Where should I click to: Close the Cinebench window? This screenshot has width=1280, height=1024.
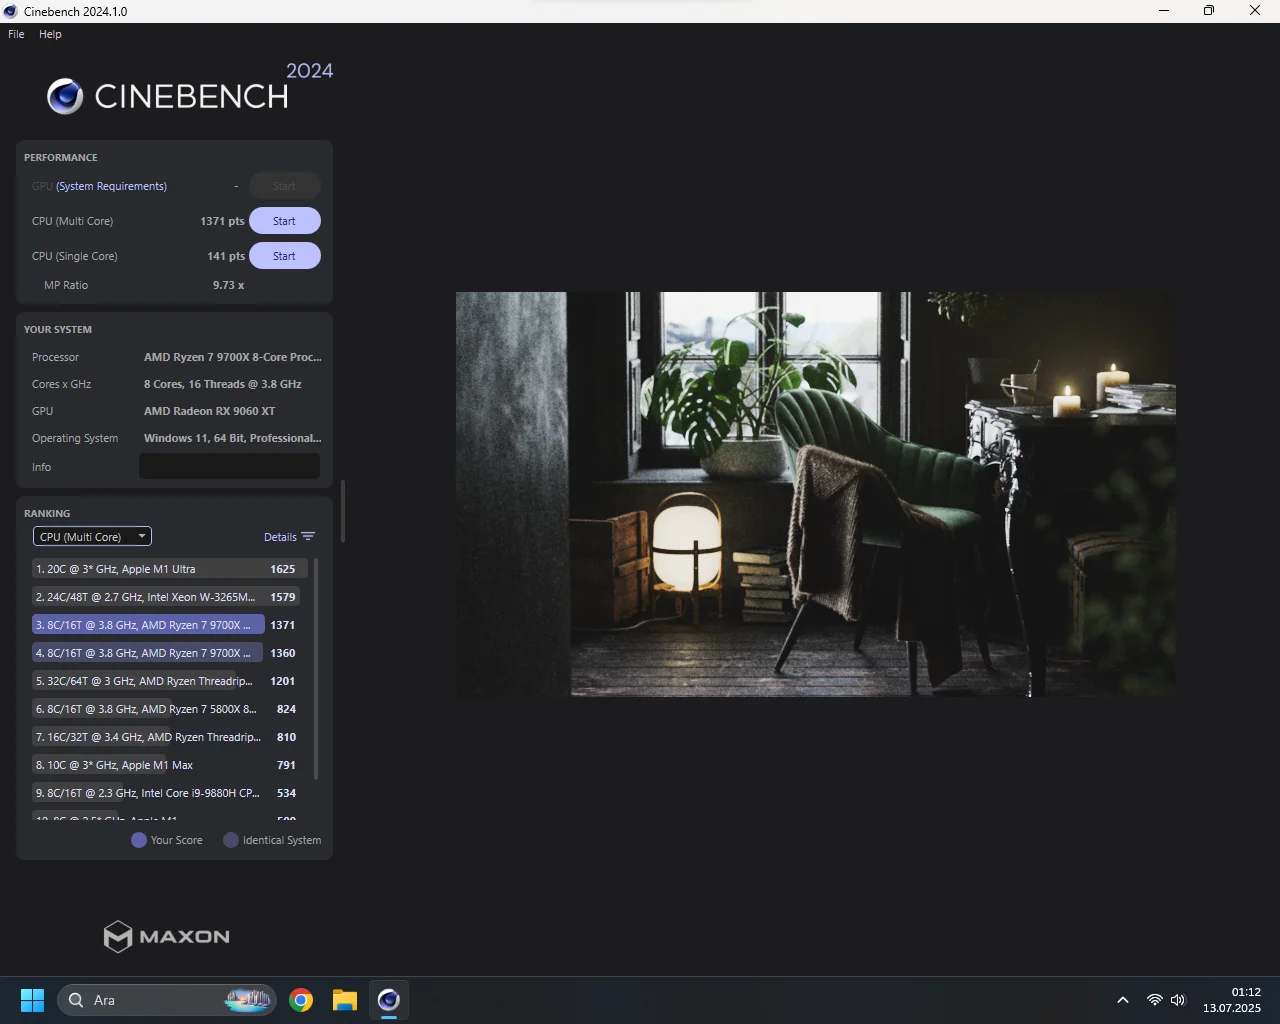pos(1255,11)
